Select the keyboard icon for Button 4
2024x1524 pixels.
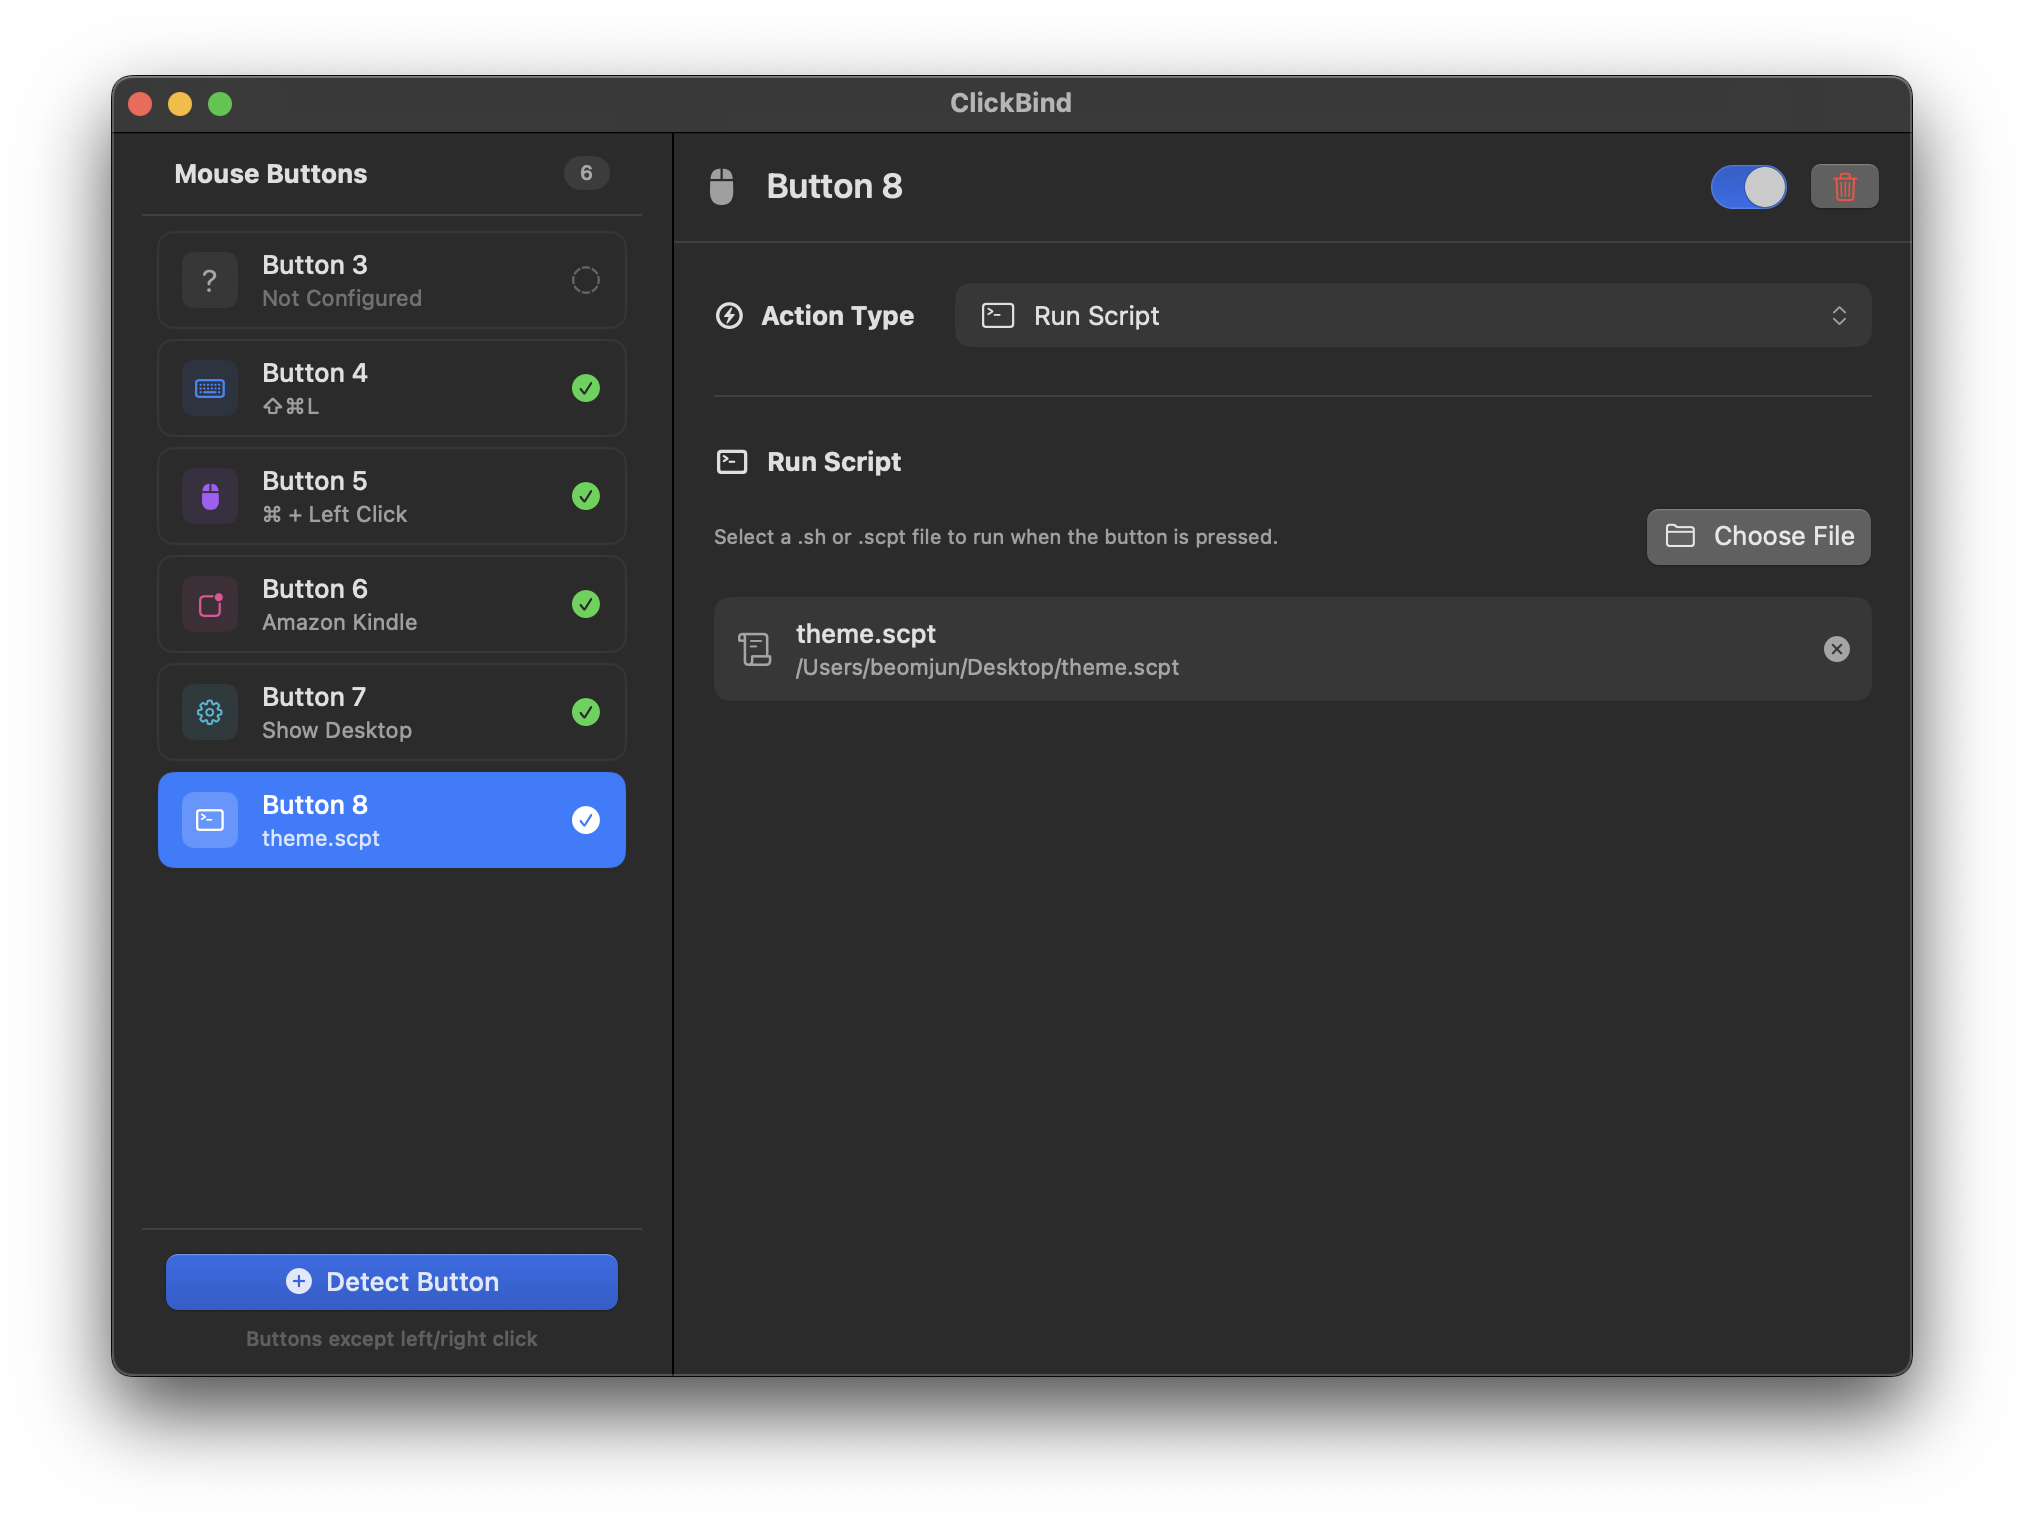pyautogui.click(x=209, y=388)
